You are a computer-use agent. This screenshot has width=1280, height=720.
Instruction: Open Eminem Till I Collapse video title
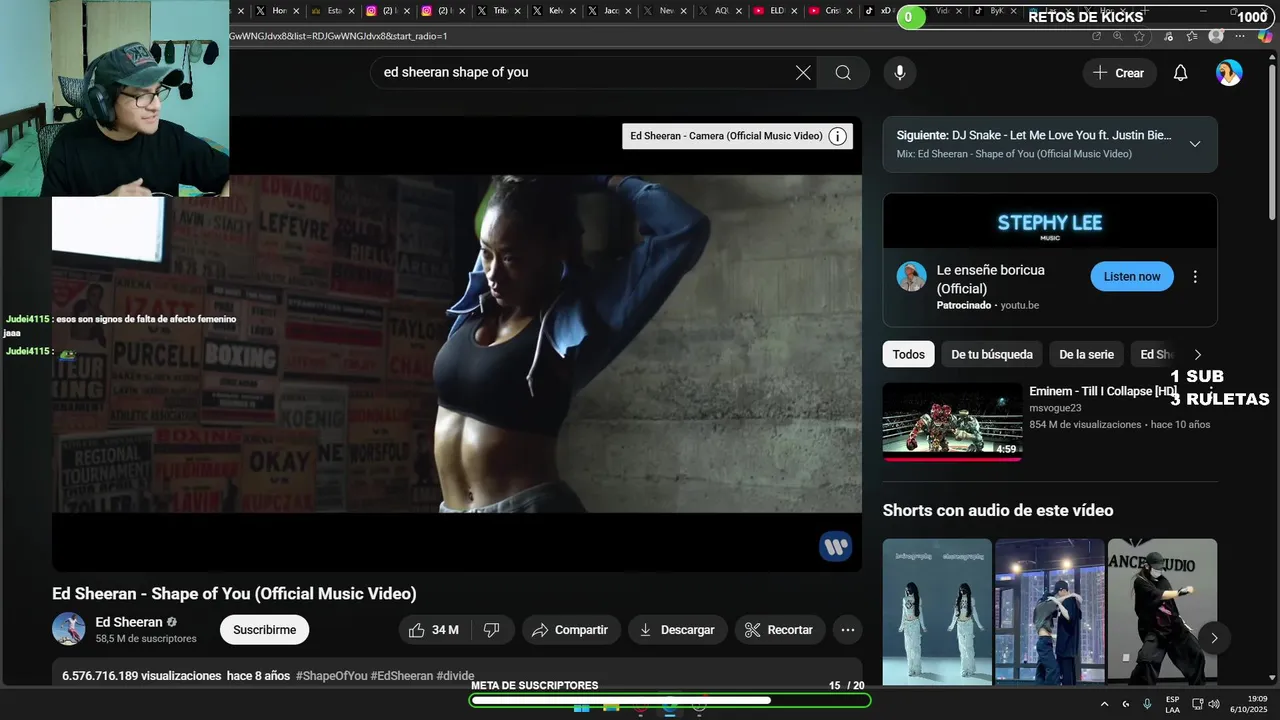point(1103,391)
